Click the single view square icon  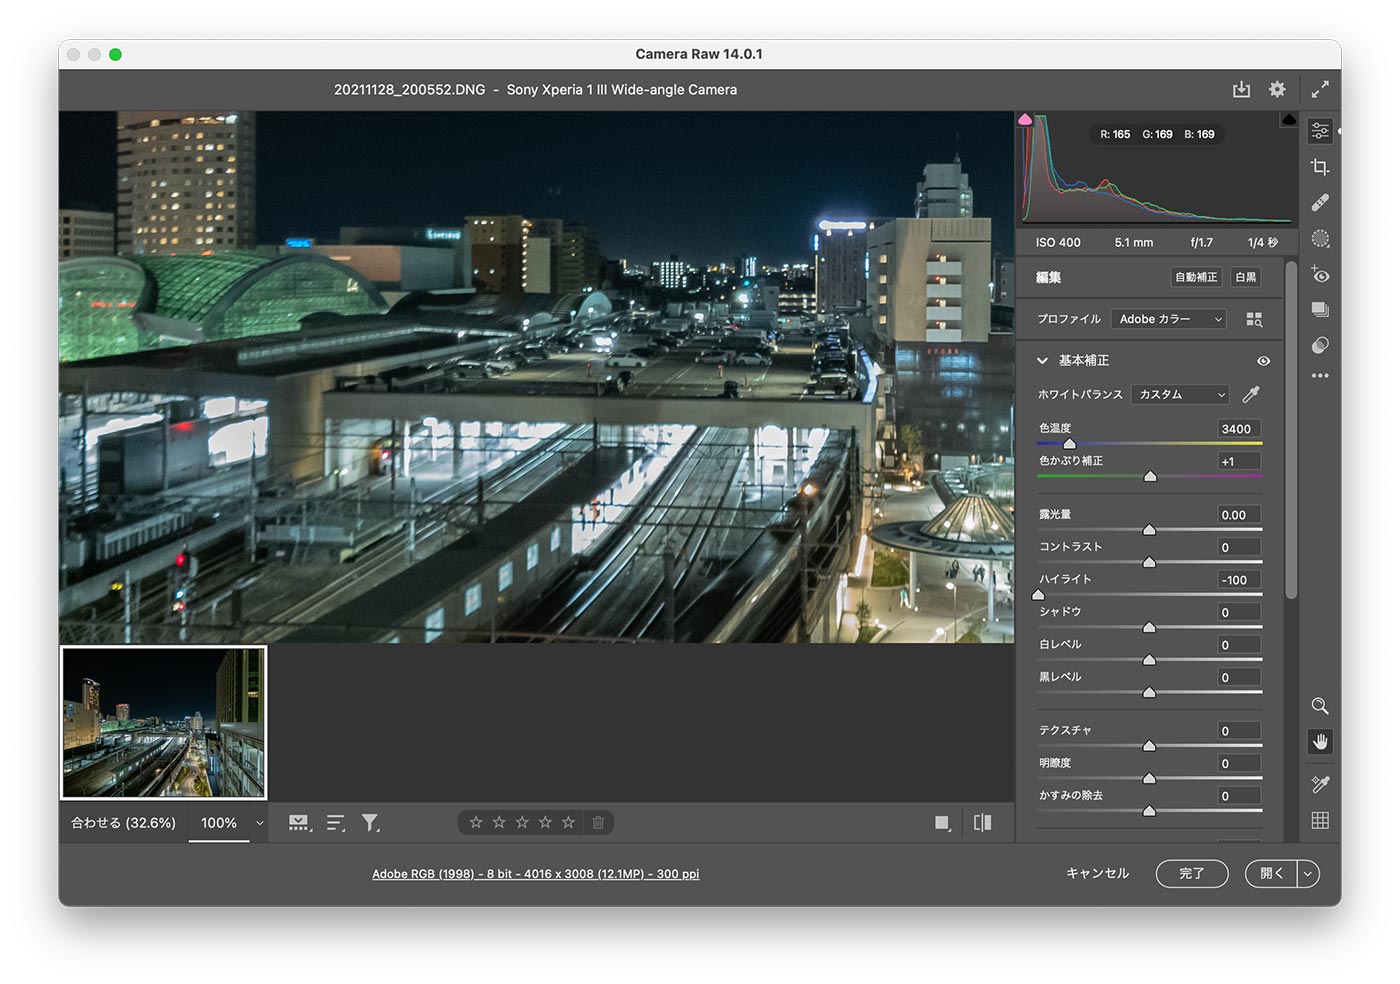[x=942, y=822]
